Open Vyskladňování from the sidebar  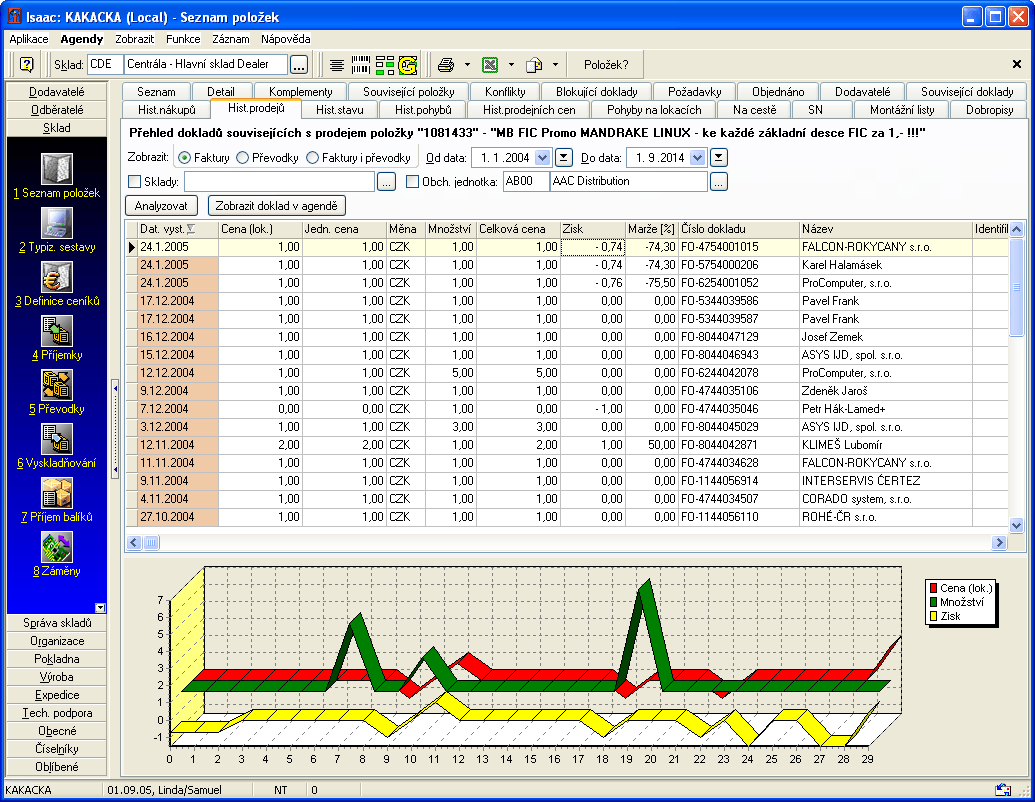point(56,440)
